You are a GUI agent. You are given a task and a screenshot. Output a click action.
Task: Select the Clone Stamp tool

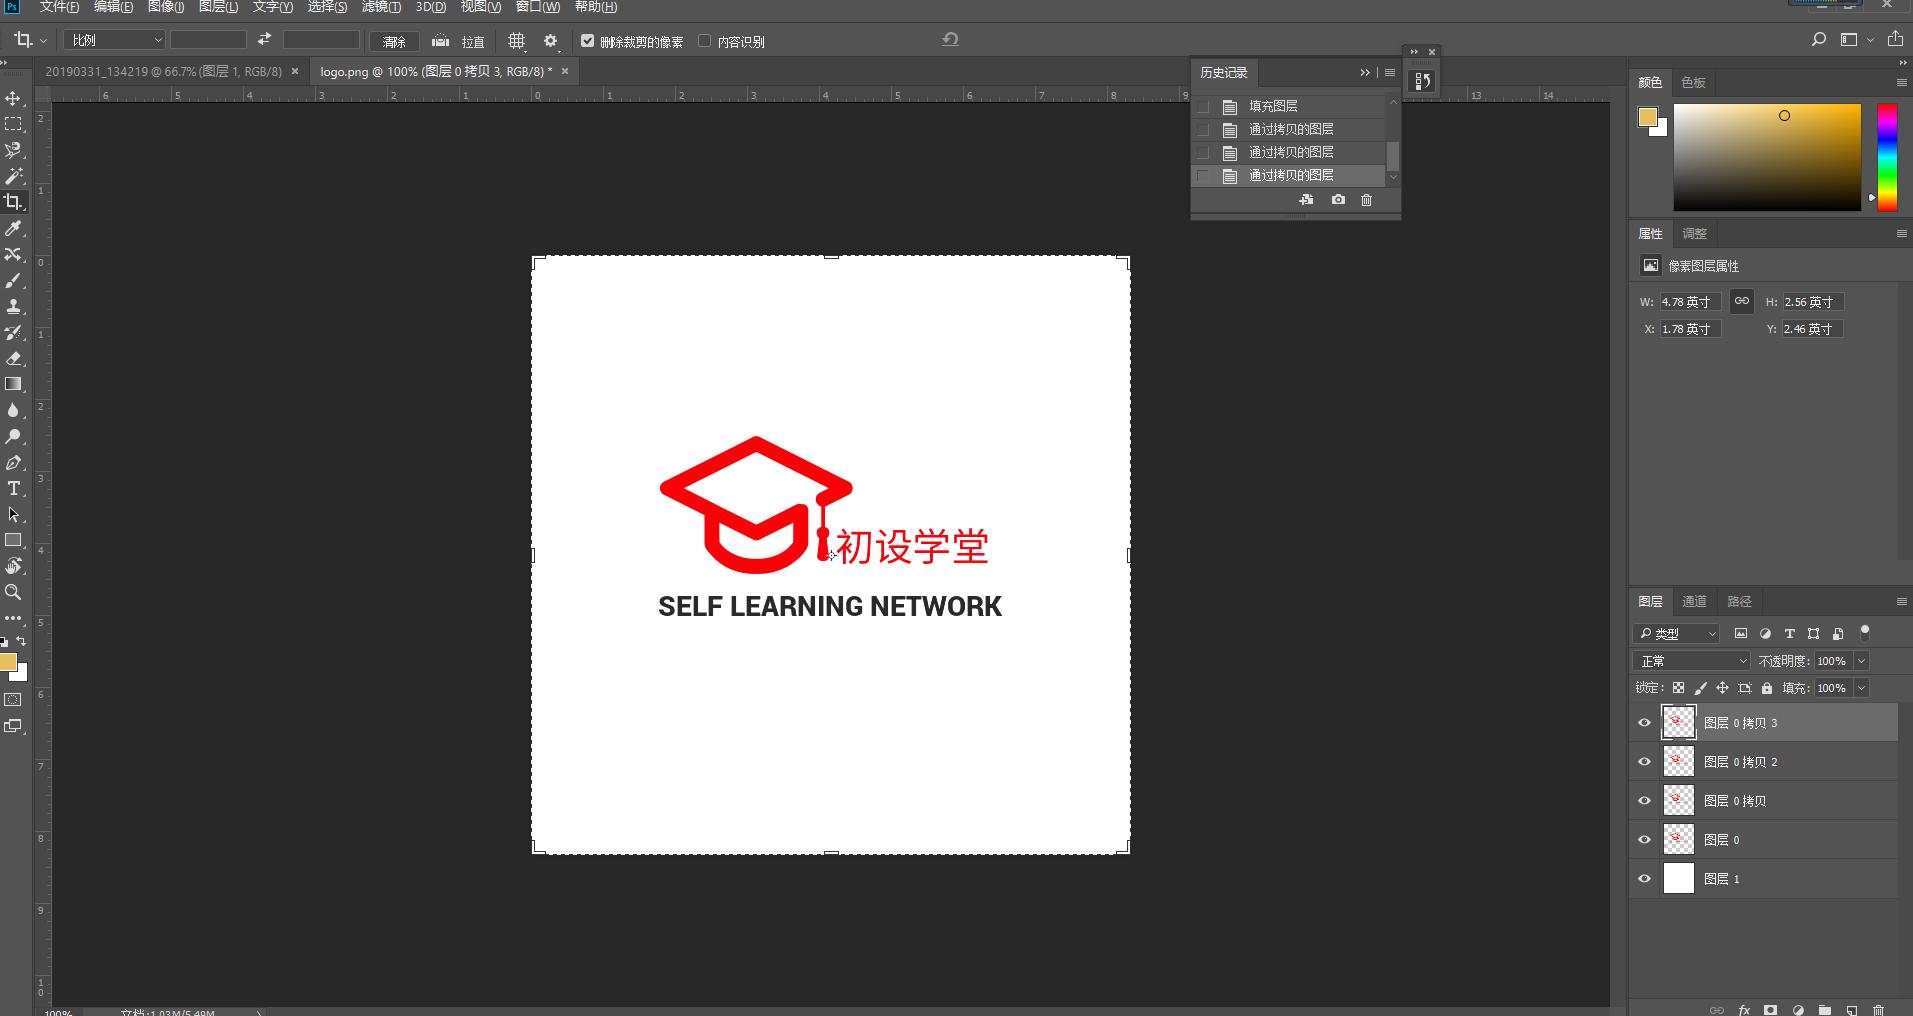tap(14, 304)
